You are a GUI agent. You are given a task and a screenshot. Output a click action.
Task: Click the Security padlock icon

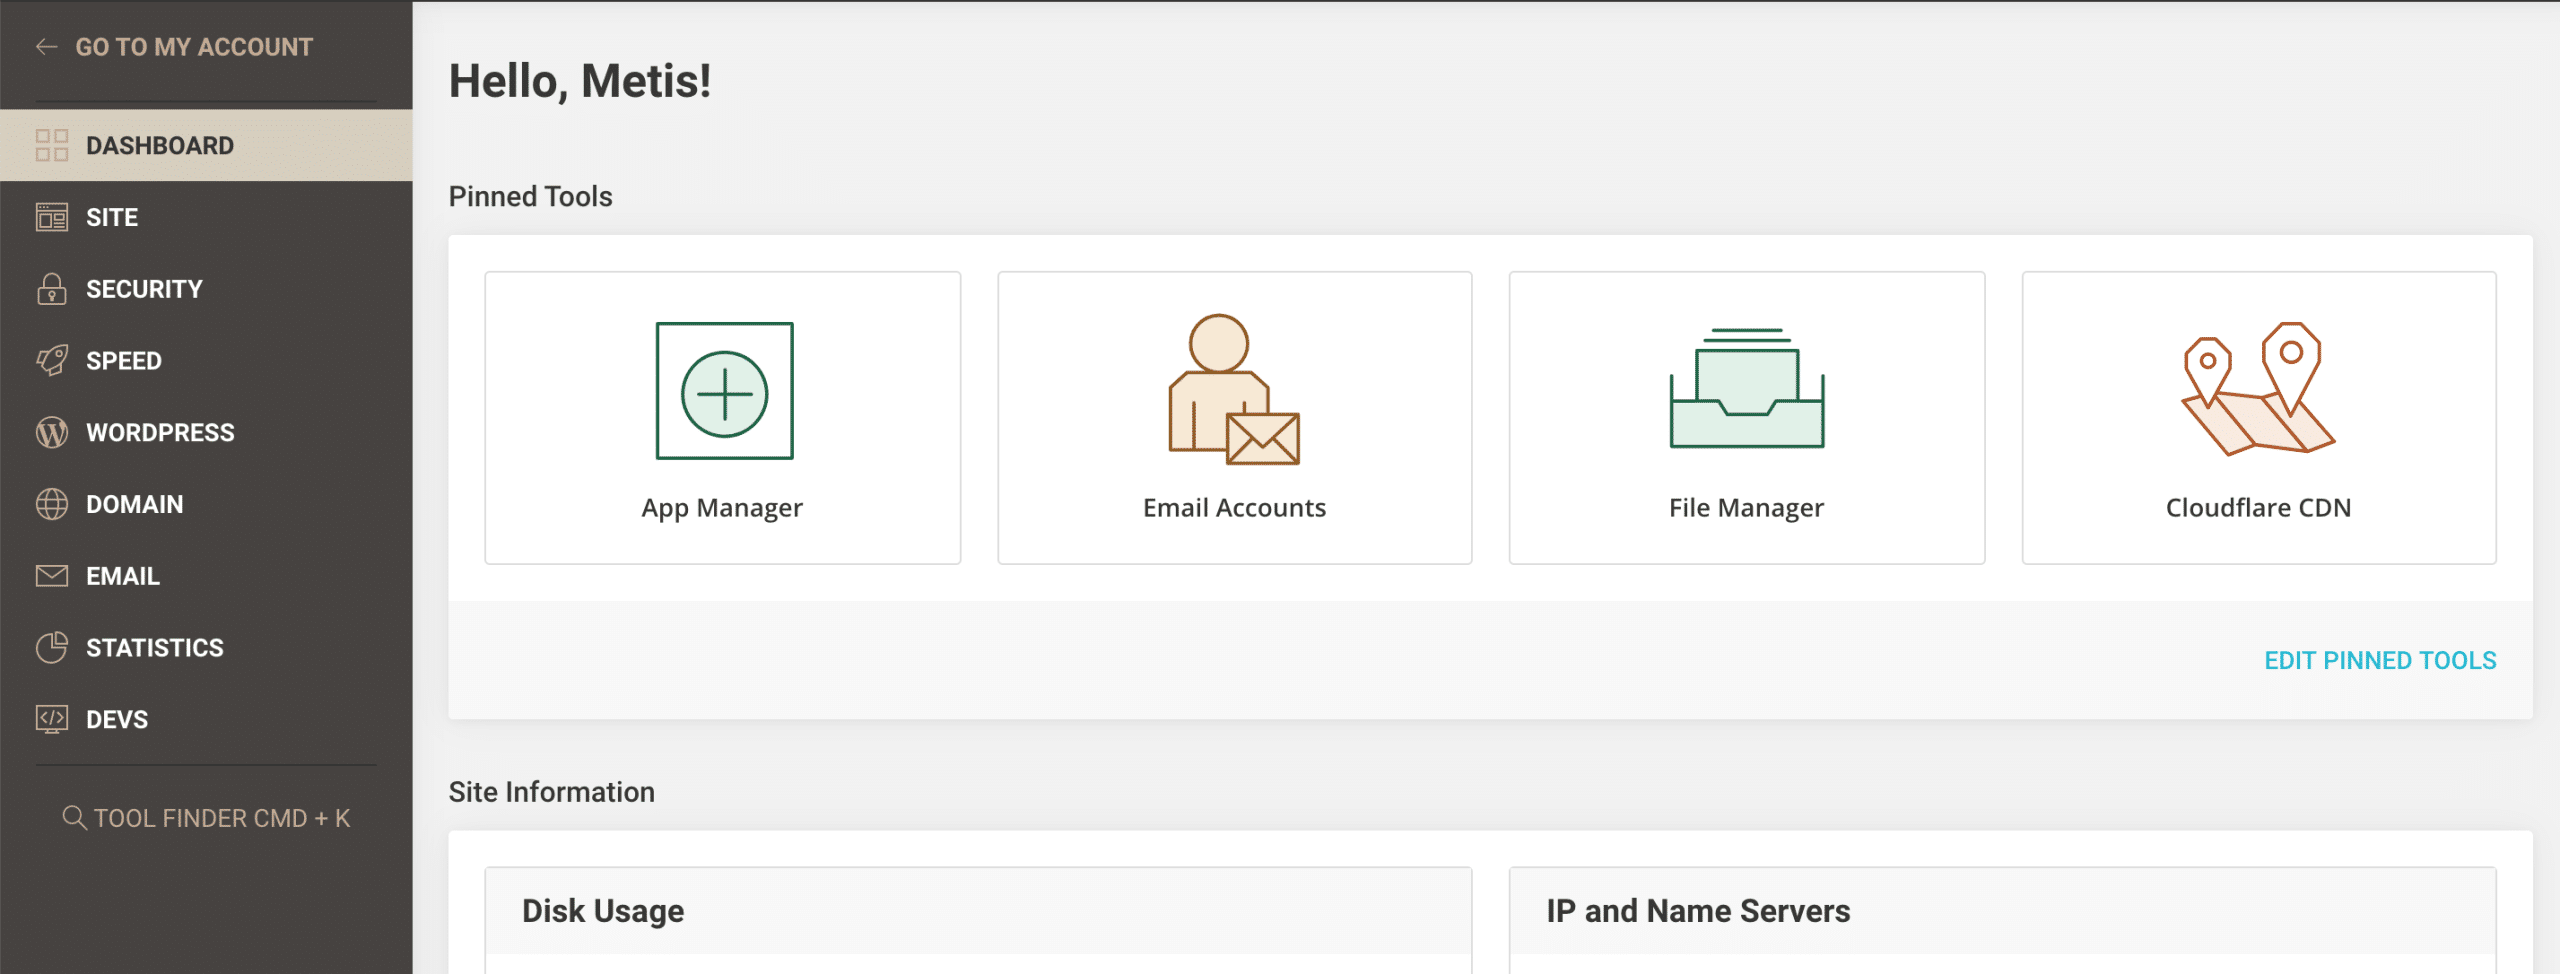pos(52,289)
